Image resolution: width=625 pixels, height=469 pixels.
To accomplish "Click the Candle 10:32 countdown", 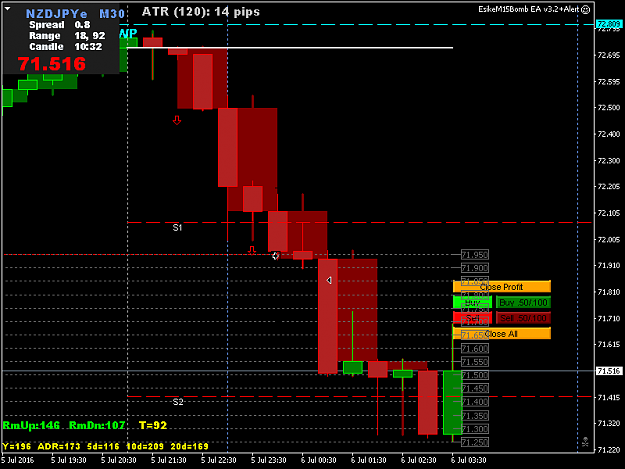I will click(x=66, y=47).
